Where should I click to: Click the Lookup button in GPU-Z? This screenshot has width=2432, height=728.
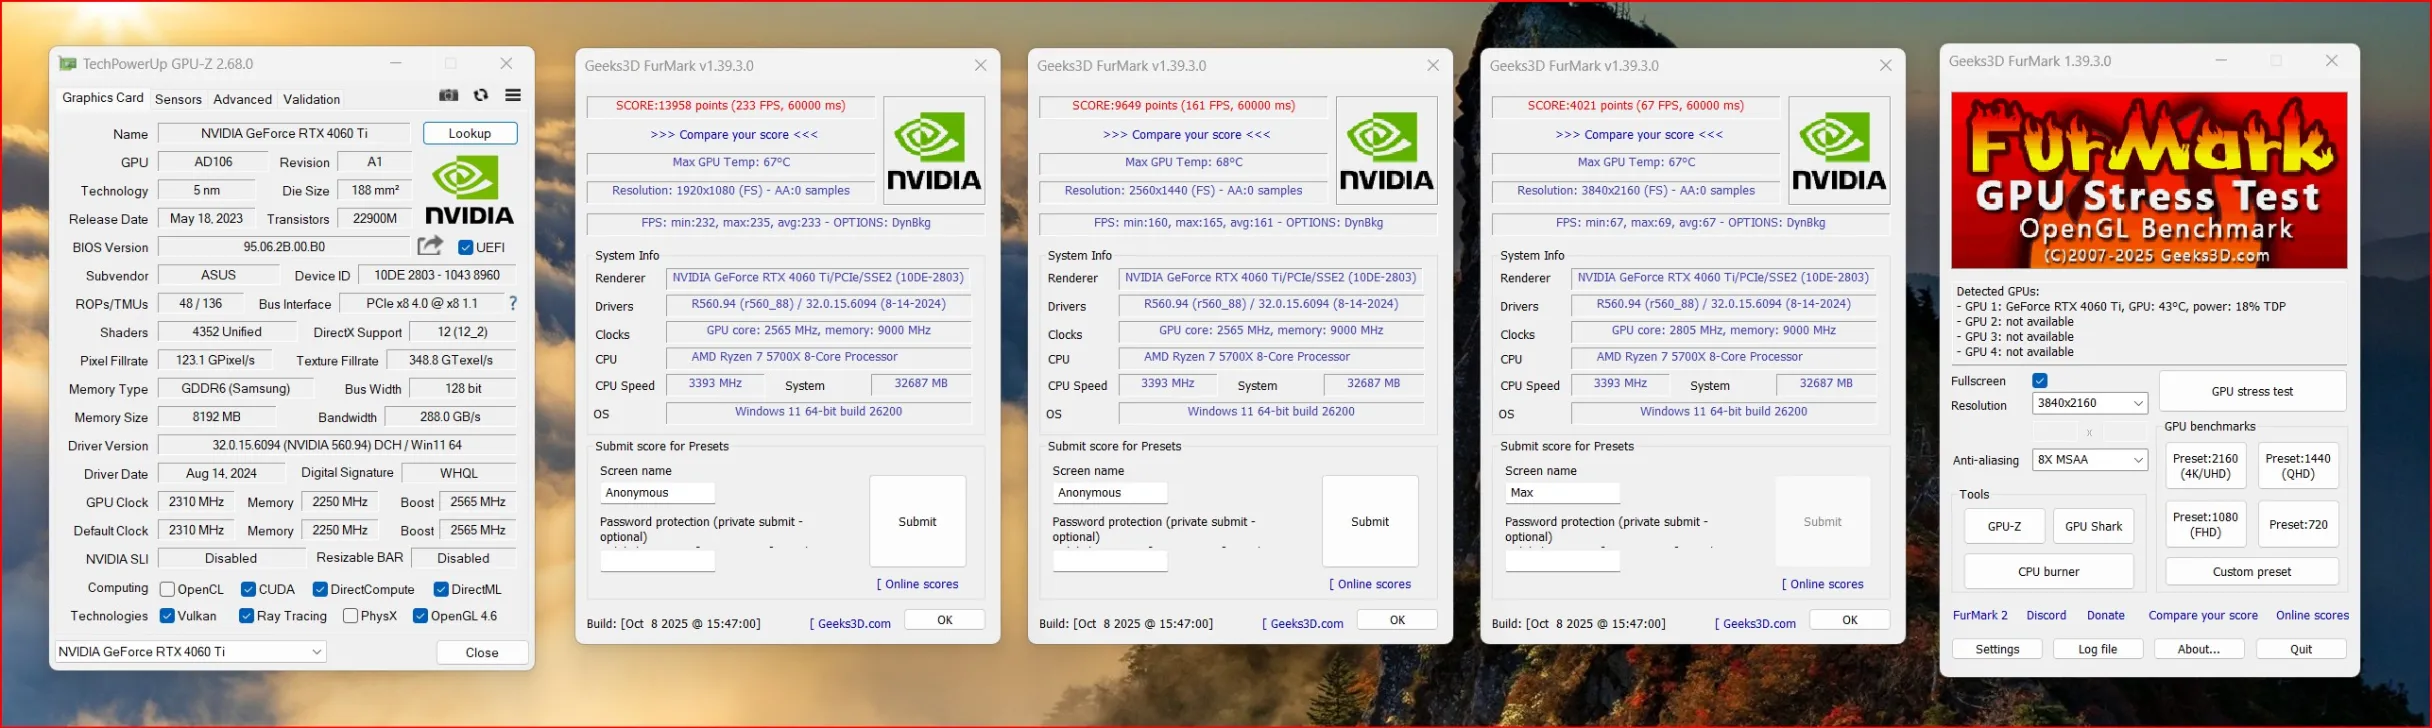coord(469,133)
